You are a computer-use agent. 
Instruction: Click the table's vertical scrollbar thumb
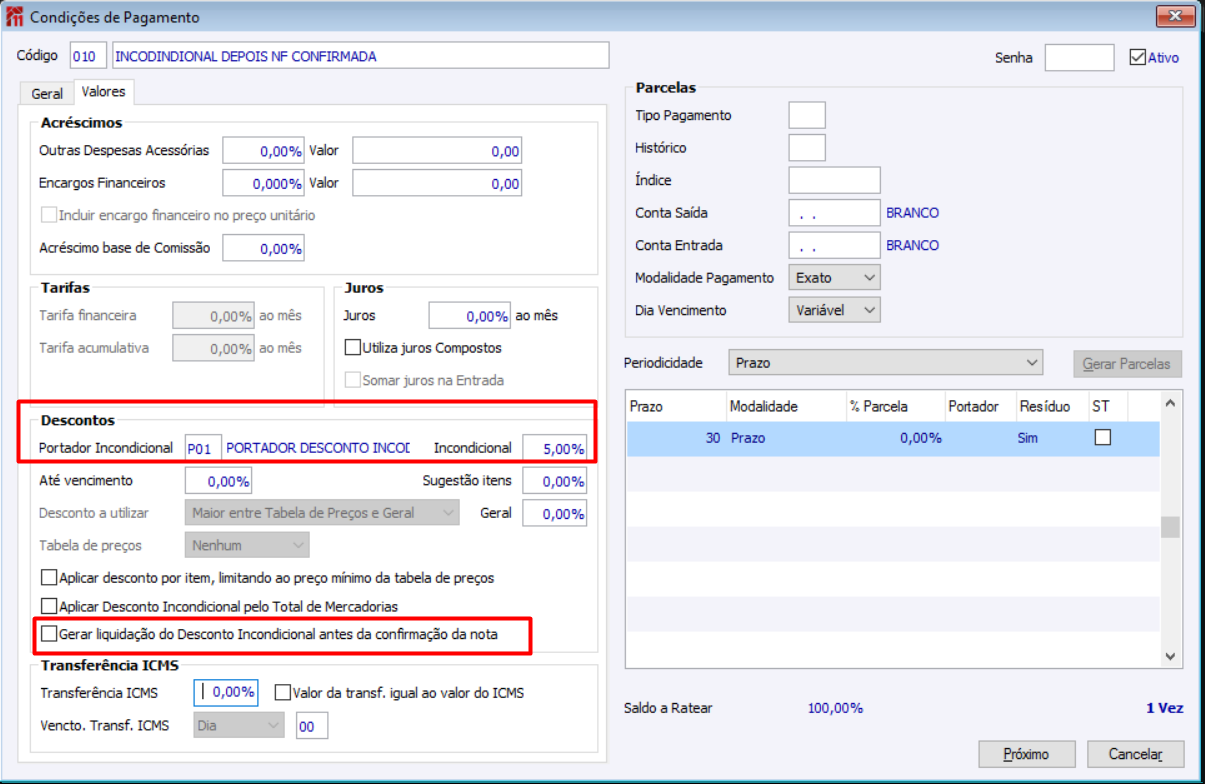(1171, 527)
